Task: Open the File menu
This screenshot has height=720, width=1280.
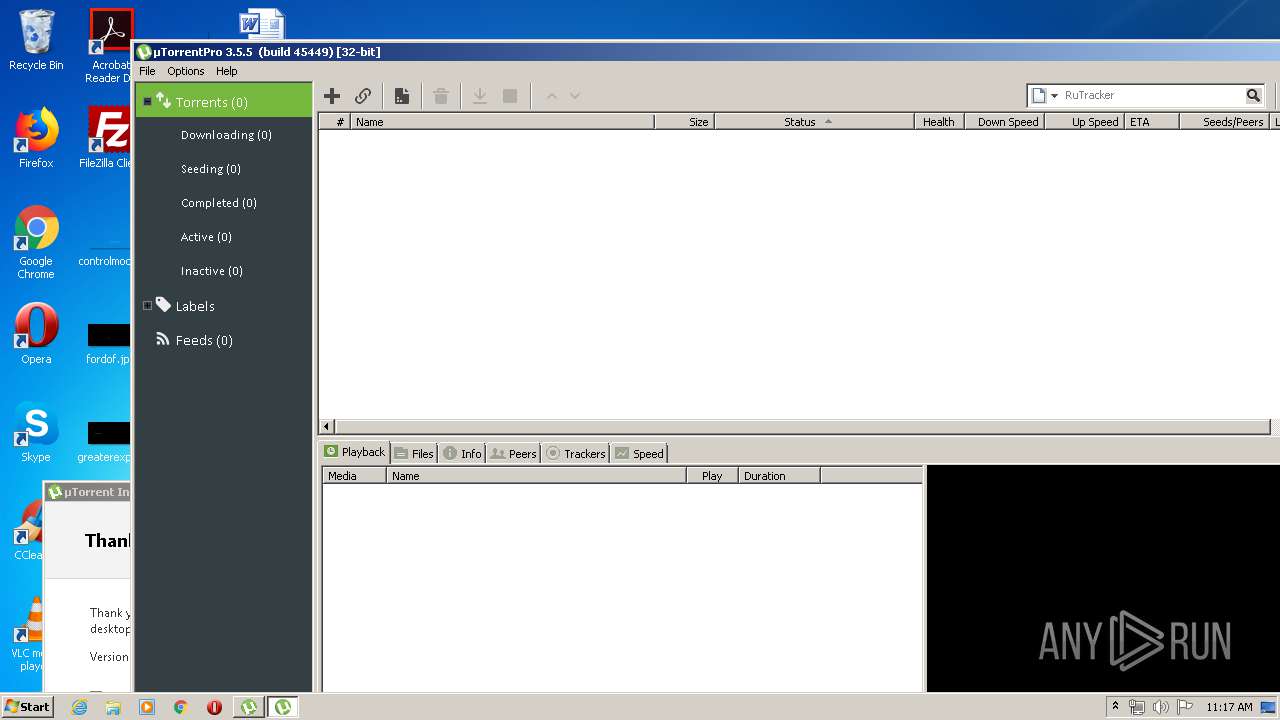Action: (x=147, y=71)
